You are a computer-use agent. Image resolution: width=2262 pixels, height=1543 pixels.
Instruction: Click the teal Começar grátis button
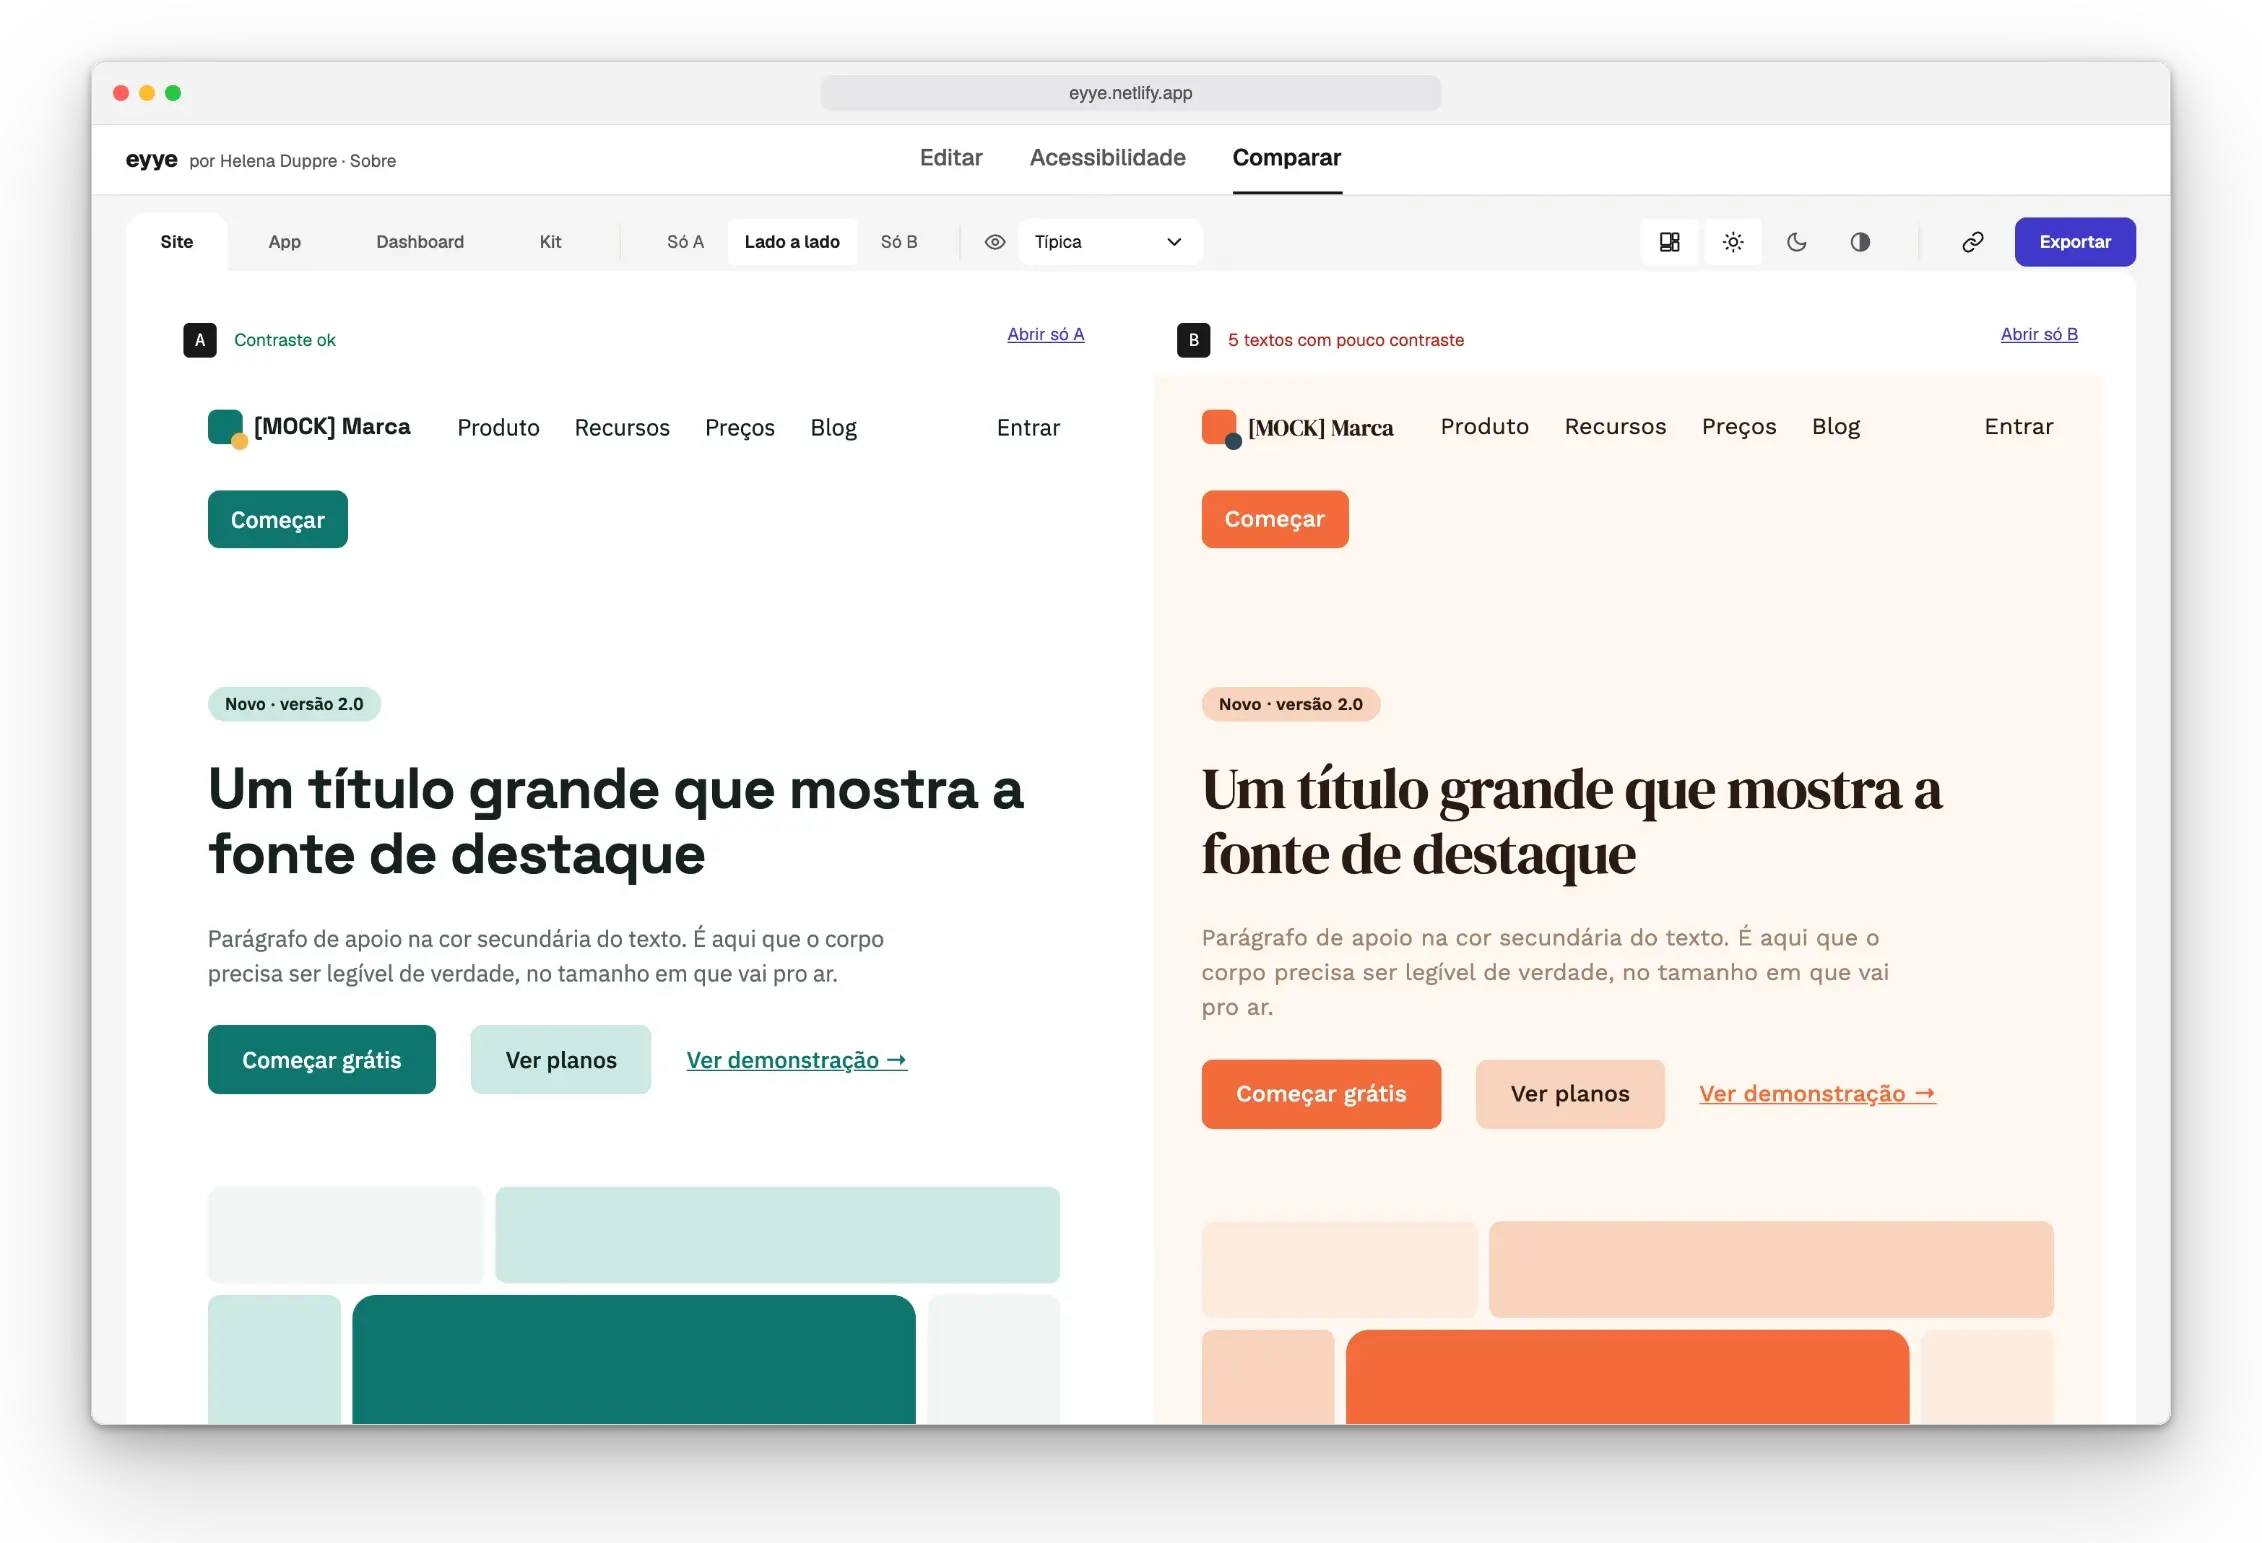point(322,1060)
